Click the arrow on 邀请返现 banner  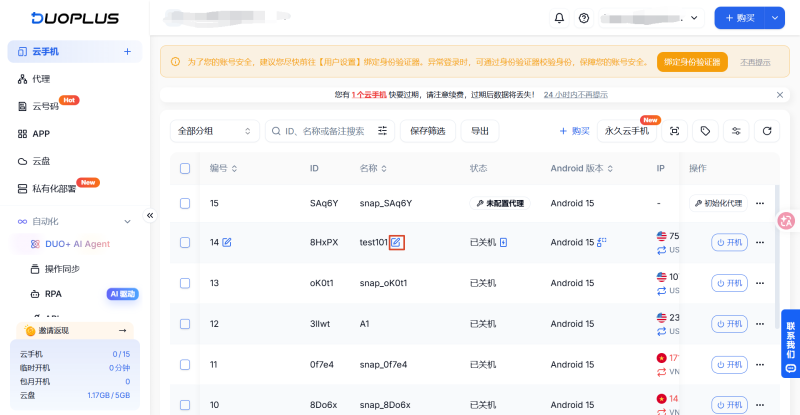(x=122, y=331)
